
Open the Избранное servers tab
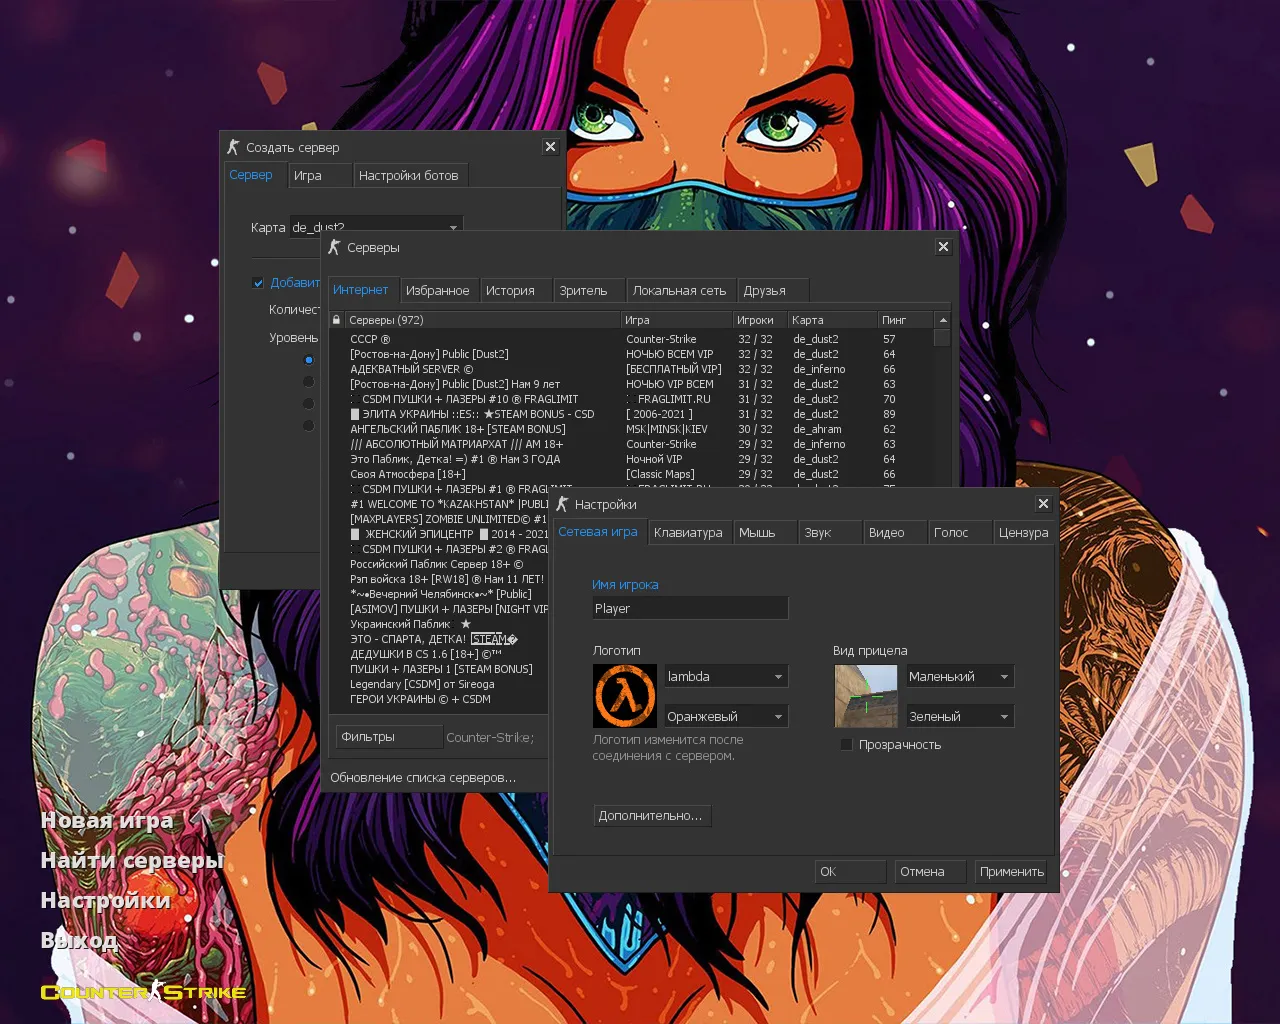pyautogui.click(x=437, y=291)
